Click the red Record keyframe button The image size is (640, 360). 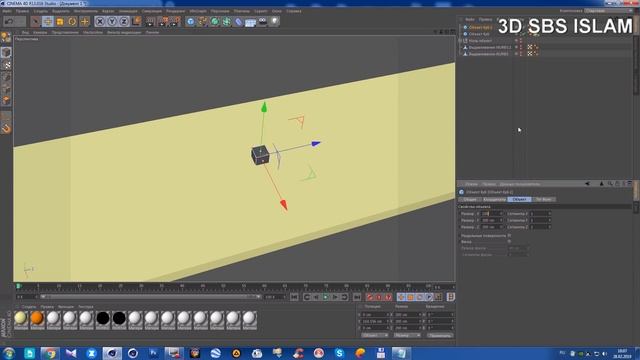click(370, 297)
